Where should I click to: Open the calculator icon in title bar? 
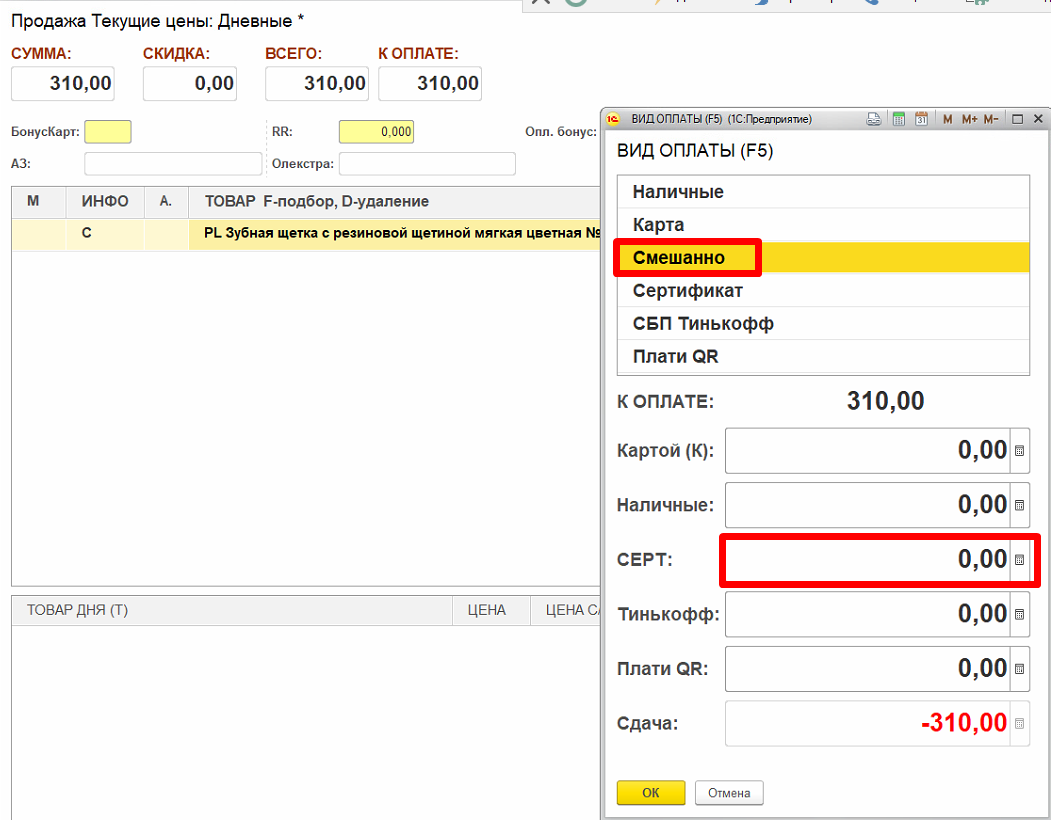pos(898,119)
